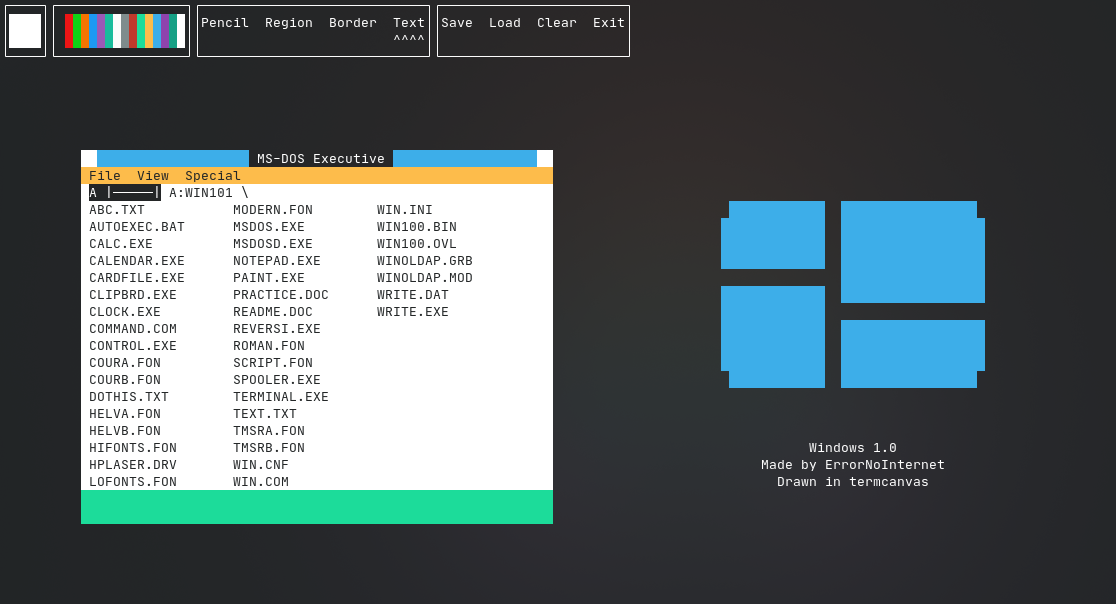Screen dimensions: 1116x604
Task: Click WIN100.BIN in the file list
Action: (416, 227)
